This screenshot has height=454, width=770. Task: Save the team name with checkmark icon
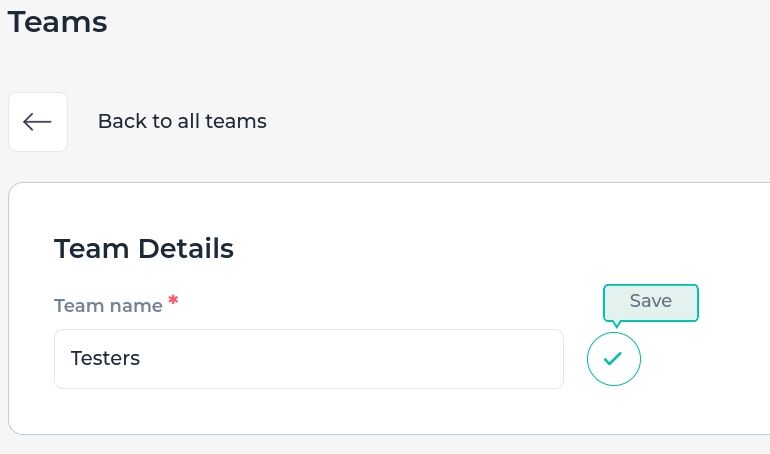click(613, 359)
